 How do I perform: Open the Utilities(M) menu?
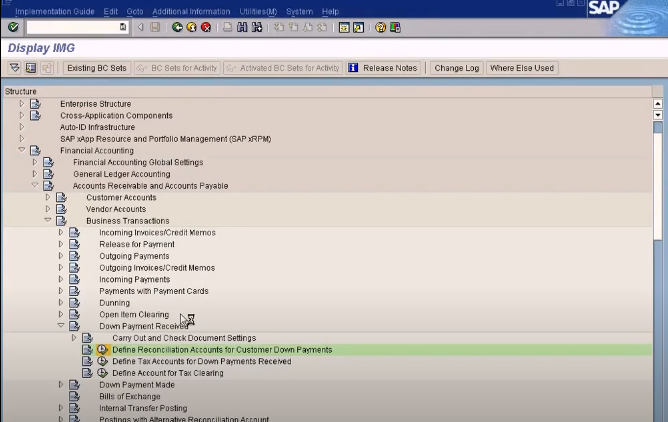(x=258, y=11)
